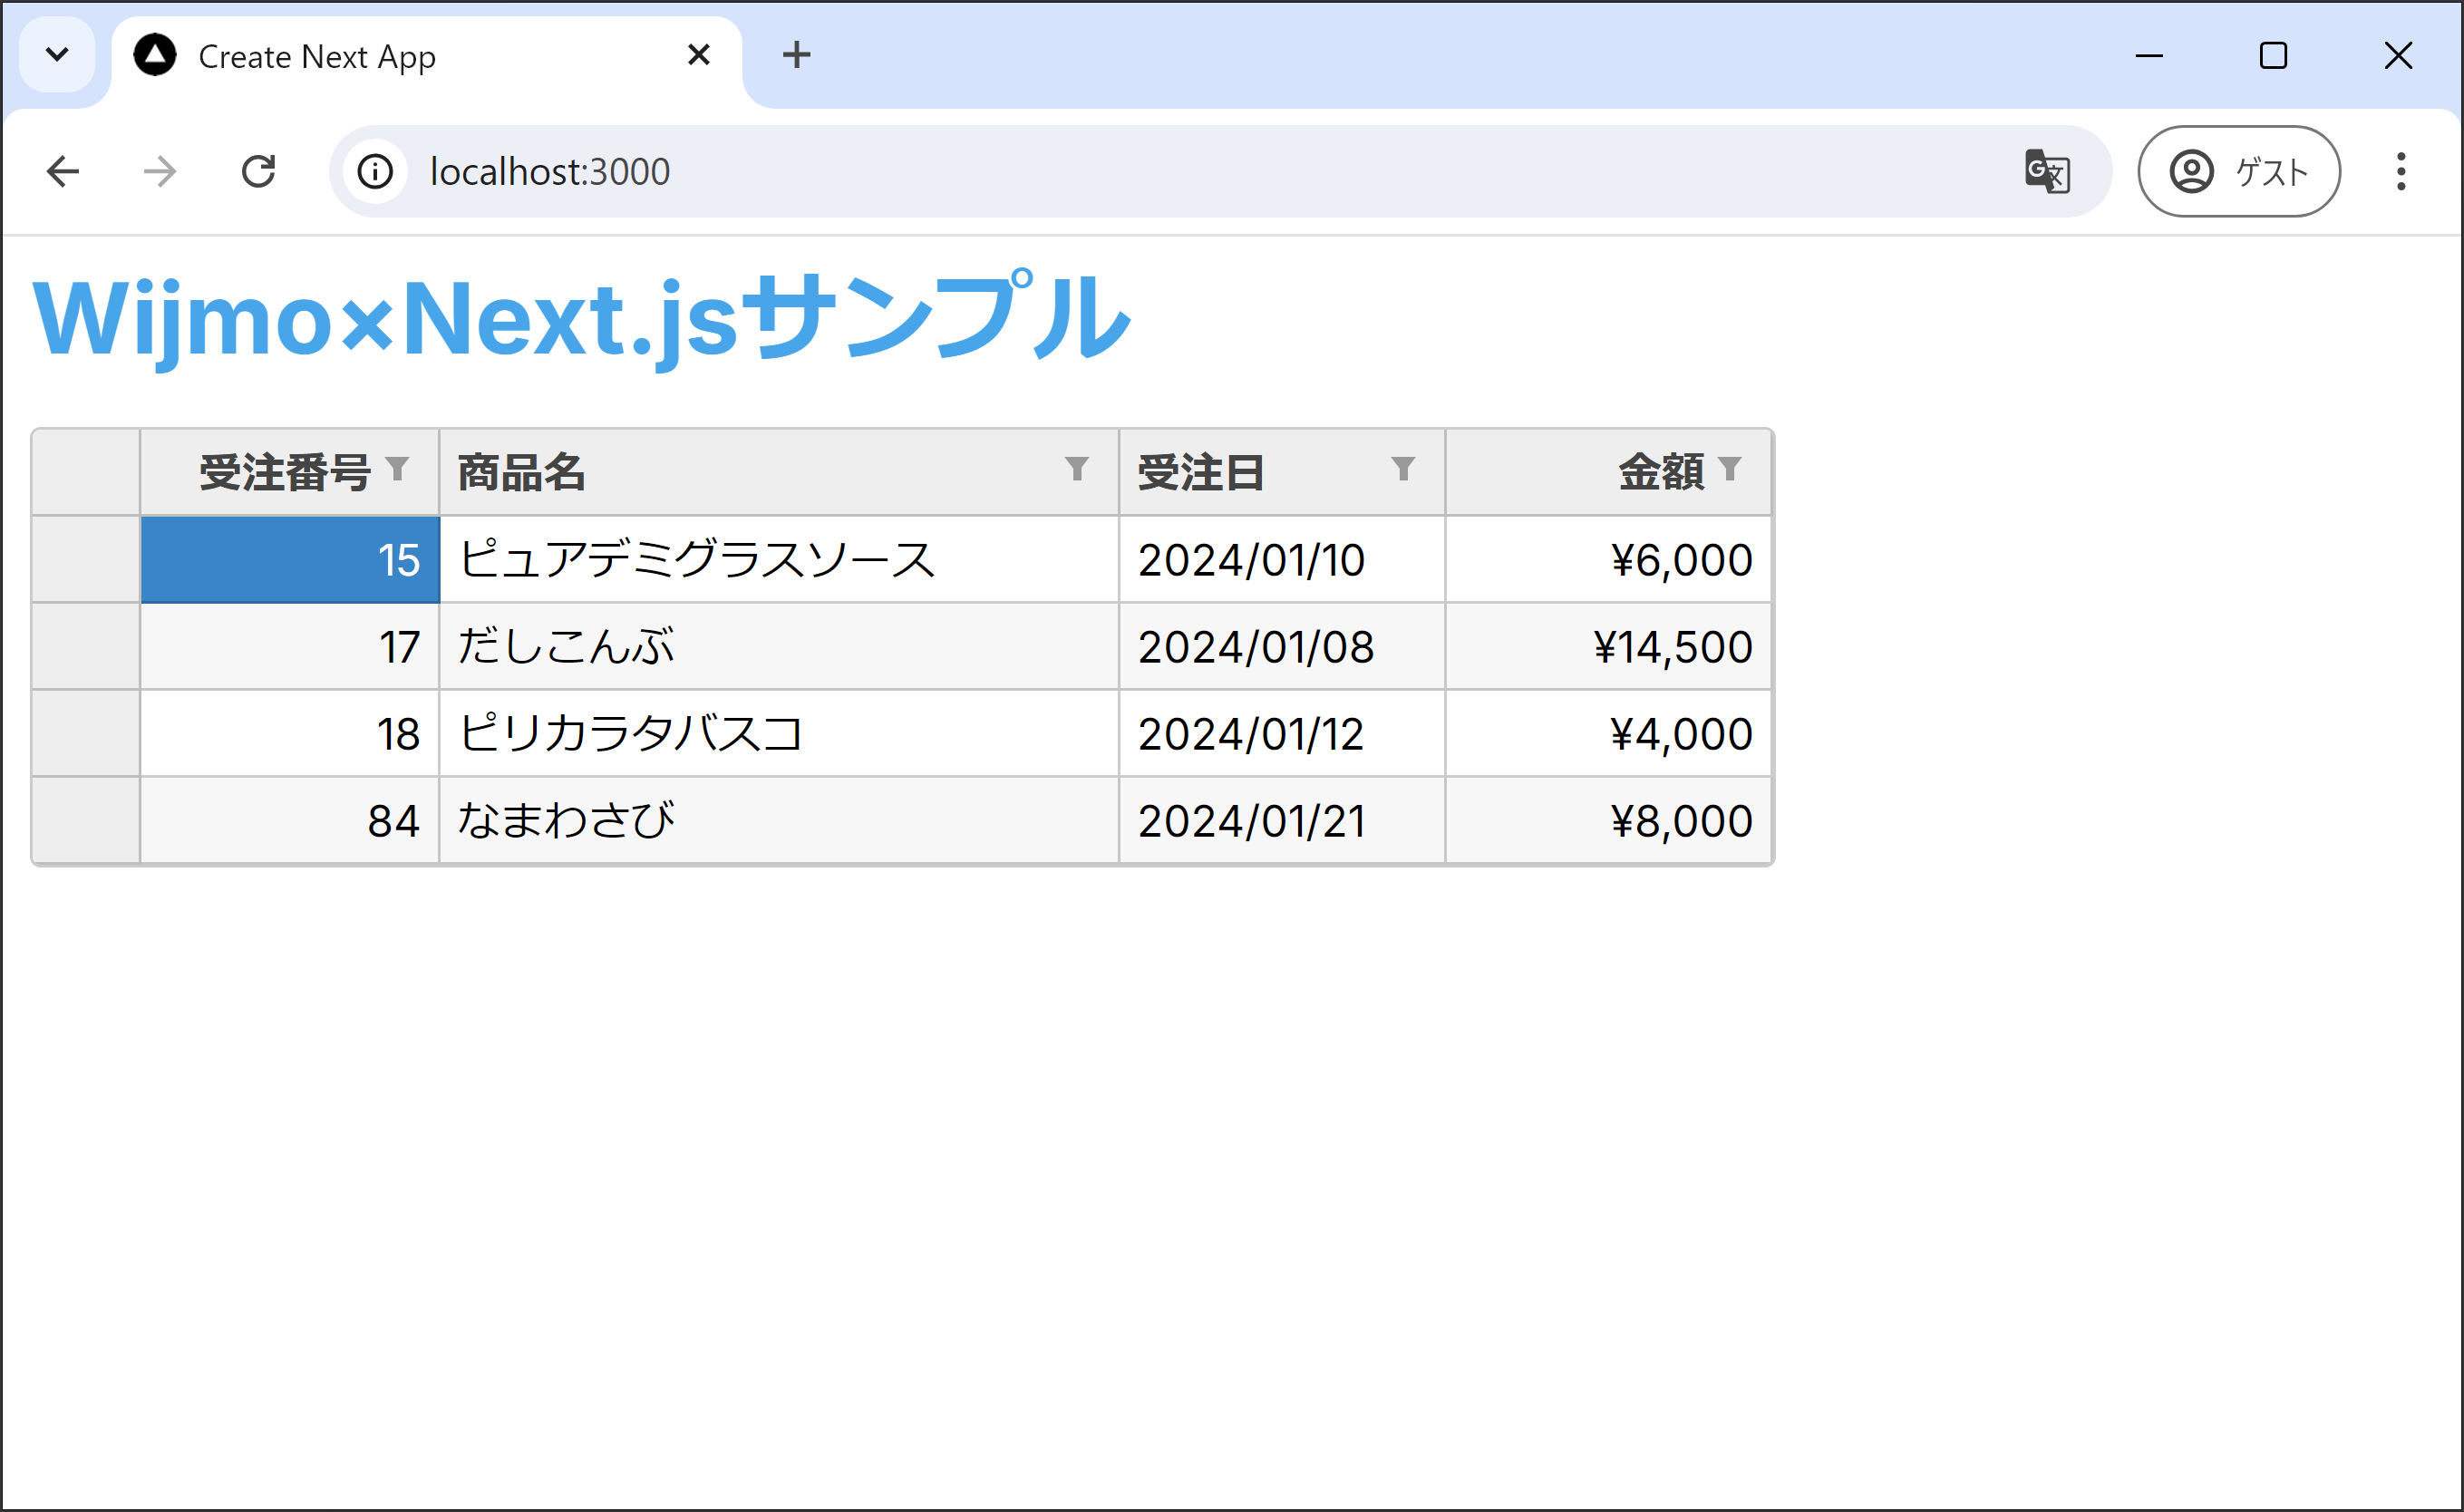Screen dimensions: 2464x1512
Task: Select cell with order number 84
Action: click(290, 821)
